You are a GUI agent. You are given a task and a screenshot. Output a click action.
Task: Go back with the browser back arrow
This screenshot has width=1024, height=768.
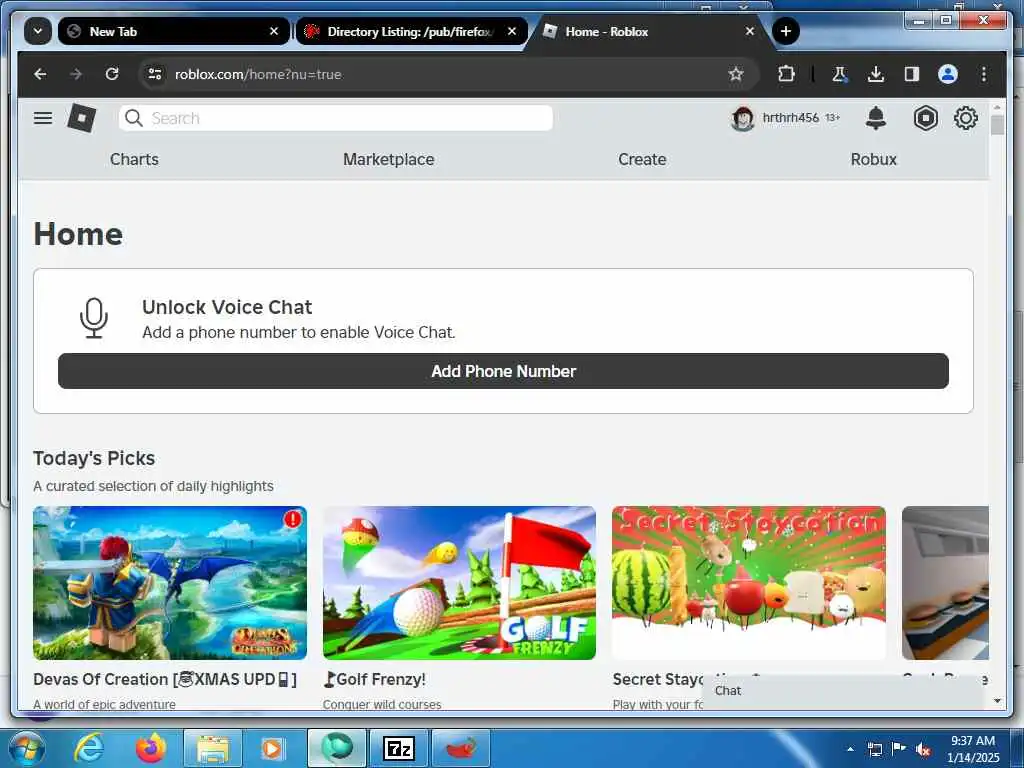(40, 74)
